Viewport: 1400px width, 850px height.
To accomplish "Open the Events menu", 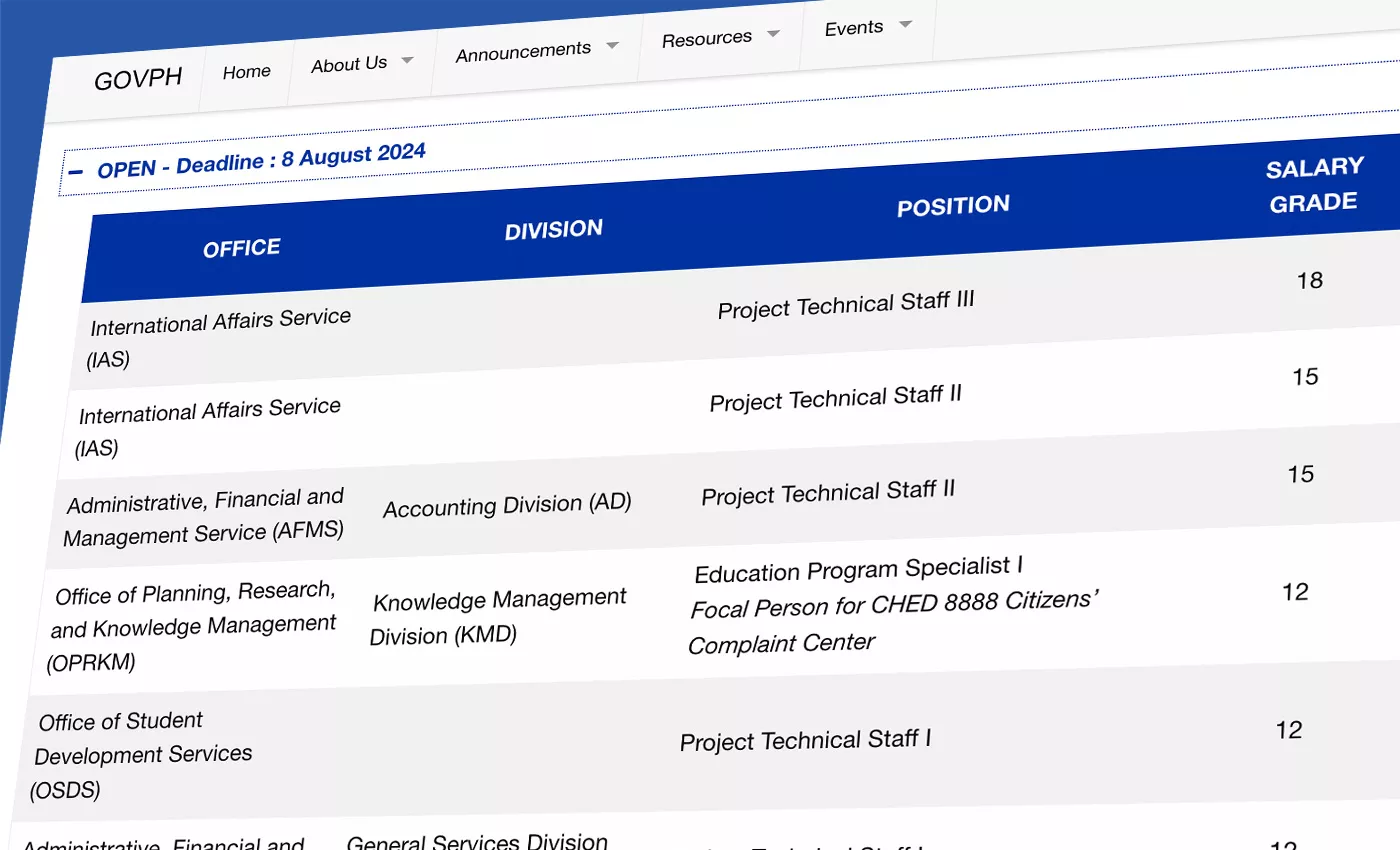I will [852, 27].
